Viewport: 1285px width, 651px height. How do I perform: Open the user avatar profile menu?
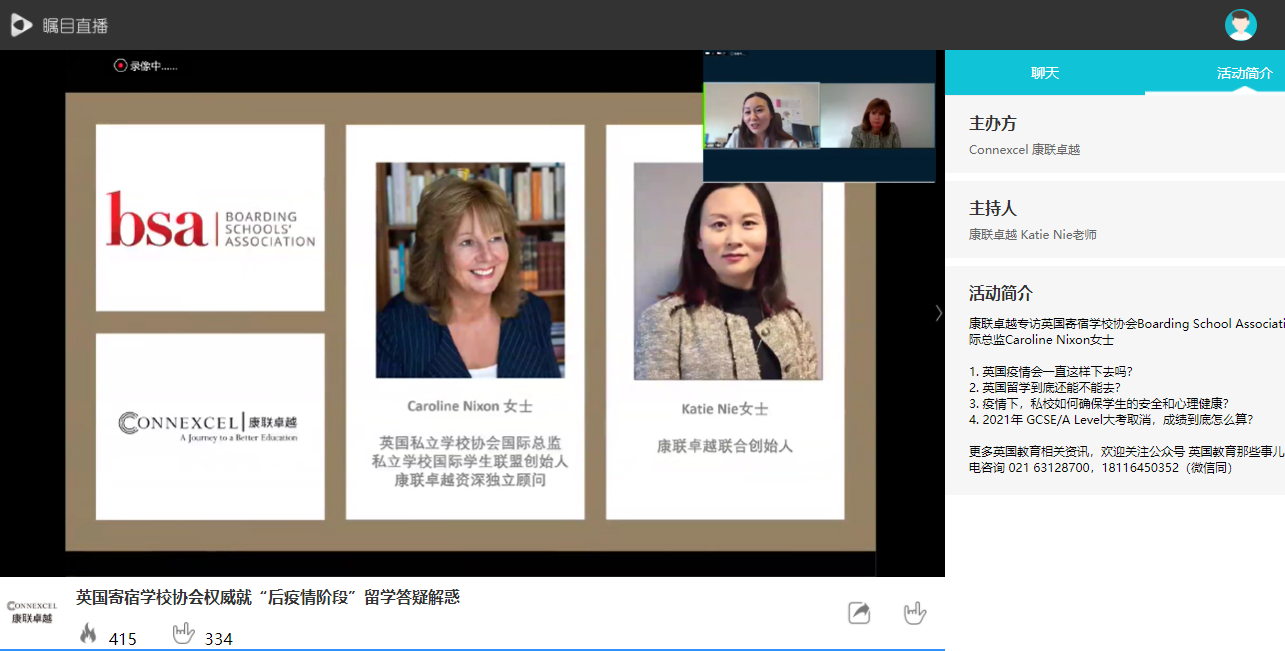pos(1240,25)
